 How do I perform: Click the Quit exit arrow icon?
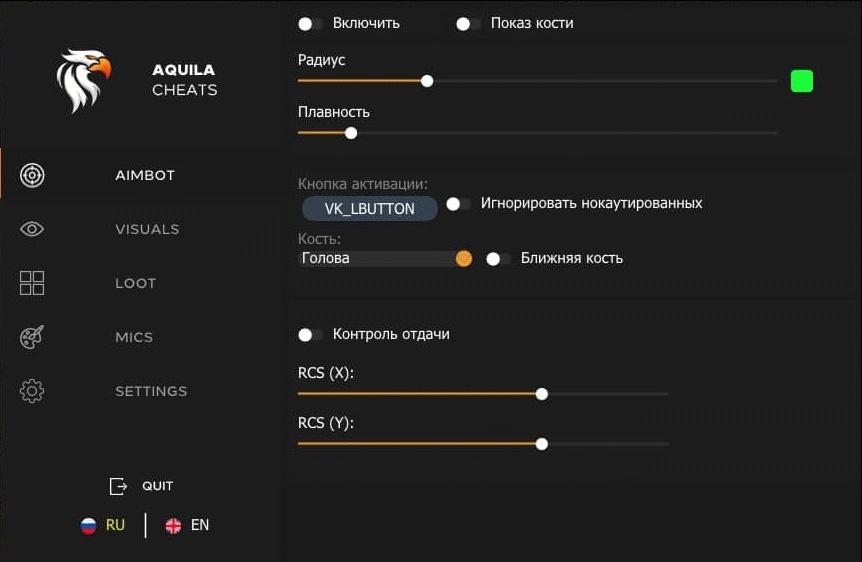pyautogui.click(x=118, y=486)
